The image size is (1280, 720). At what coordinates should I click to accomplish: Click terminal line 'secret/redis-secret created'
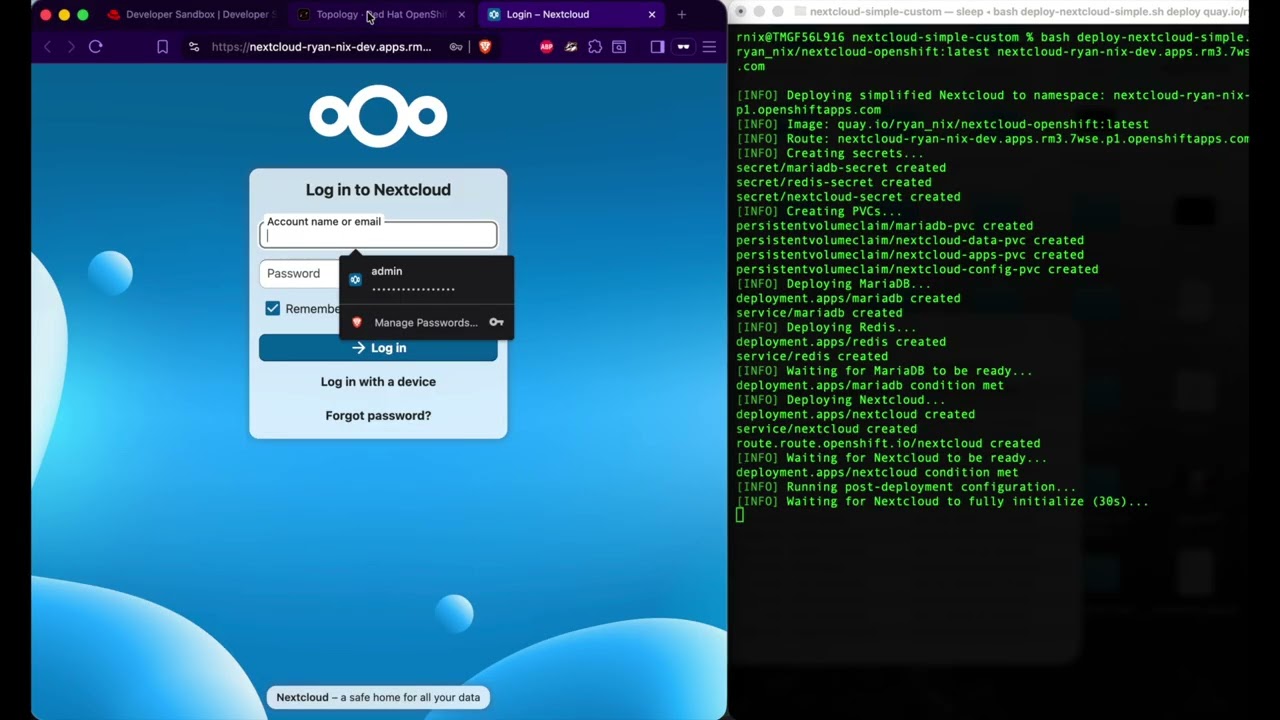point(834,183)
